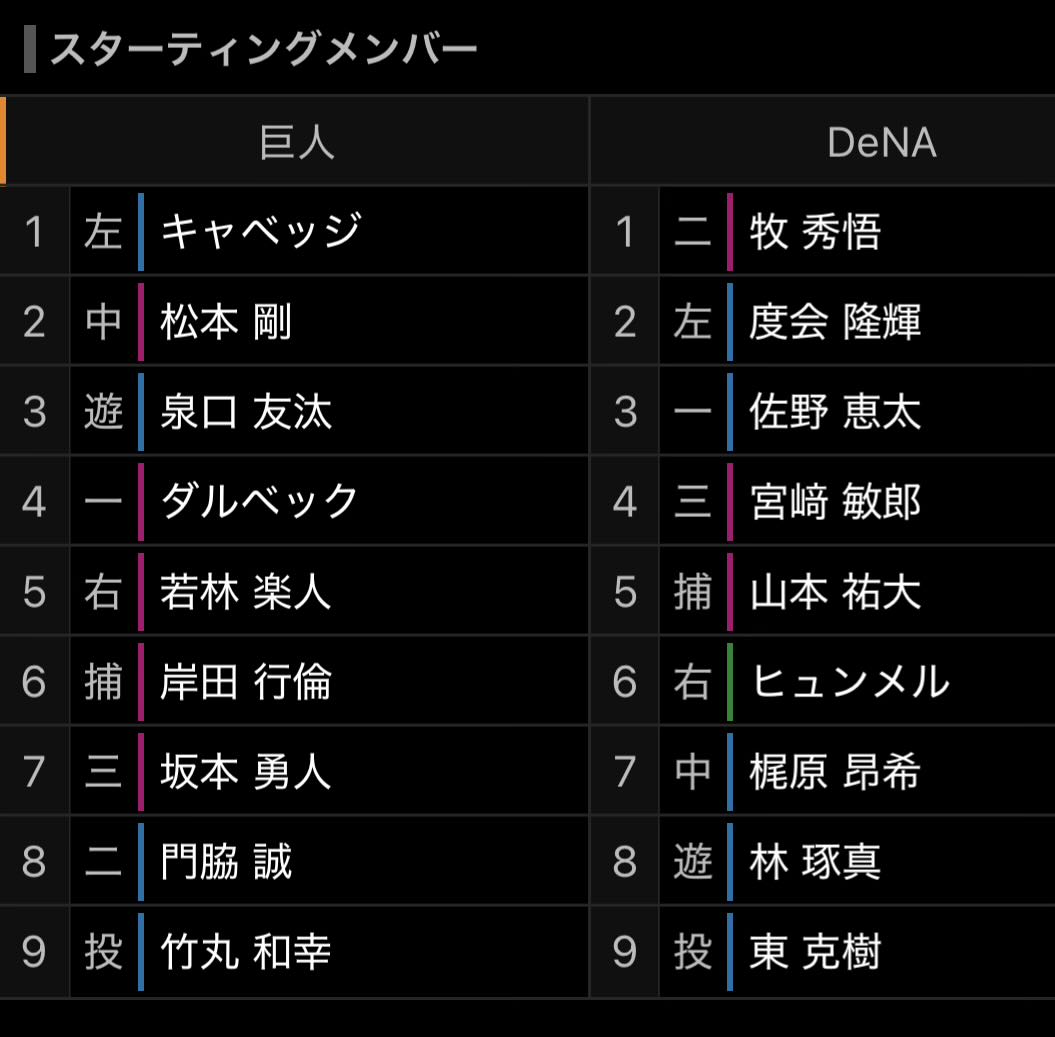
Task: Open 牧 秀悟 player profile
Action: (x=815, y=232)
